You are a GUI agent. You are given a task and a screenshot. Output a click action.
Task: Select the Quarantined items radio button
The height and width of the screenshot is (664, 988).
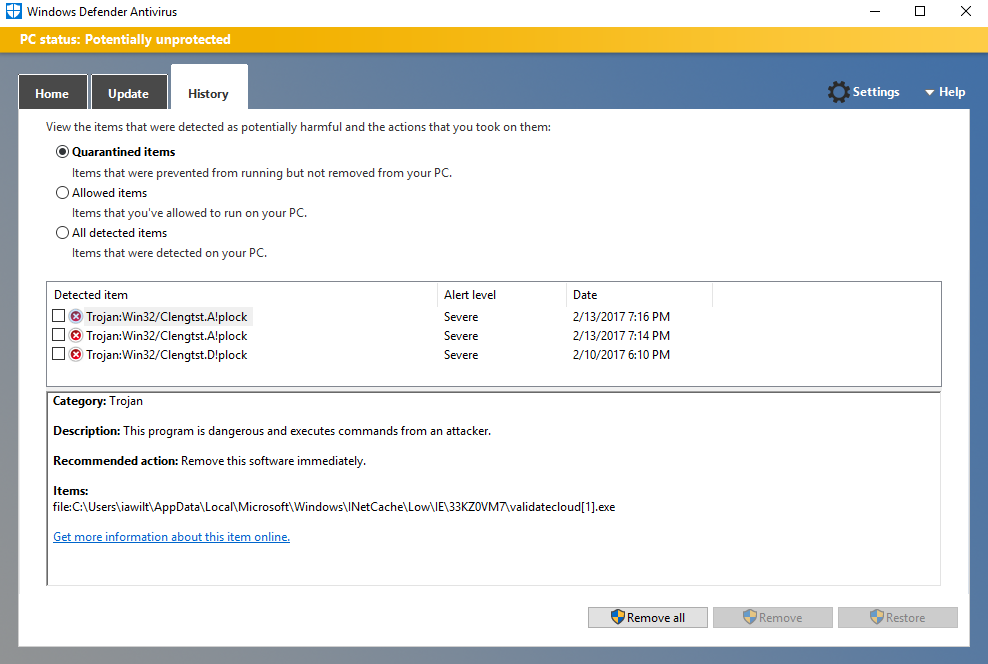tap(63, 152)
